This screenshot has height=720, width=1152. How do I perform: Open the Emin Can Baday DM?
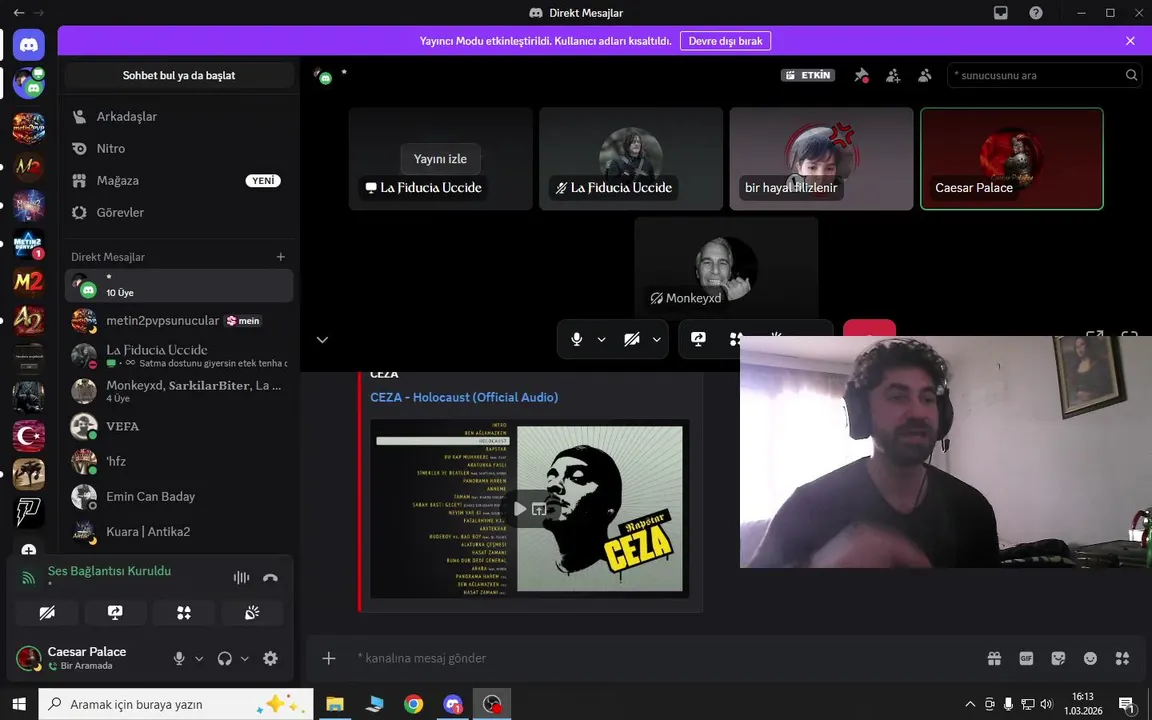(179, 497)
